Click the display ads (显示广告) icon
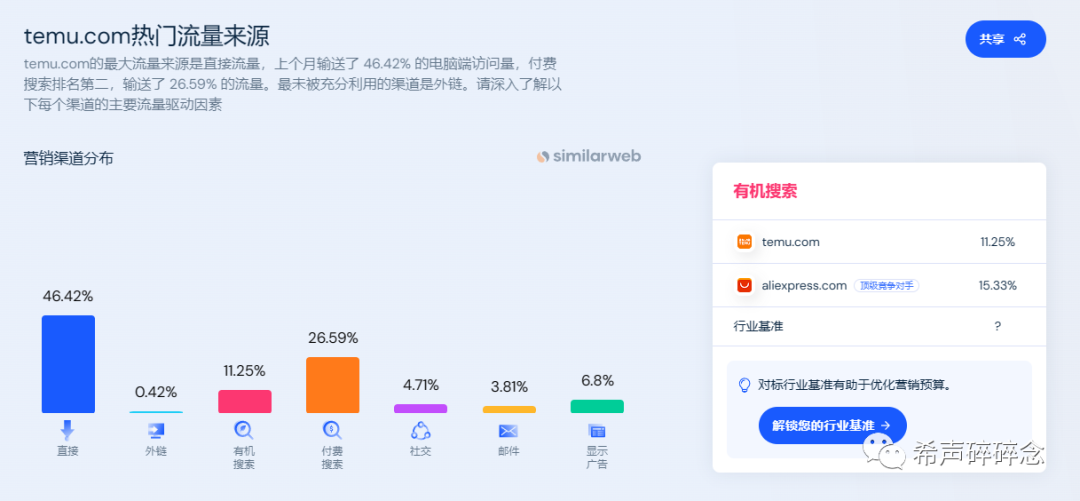The height and width of the screenshot is (501, 1080). coord(597,430)
